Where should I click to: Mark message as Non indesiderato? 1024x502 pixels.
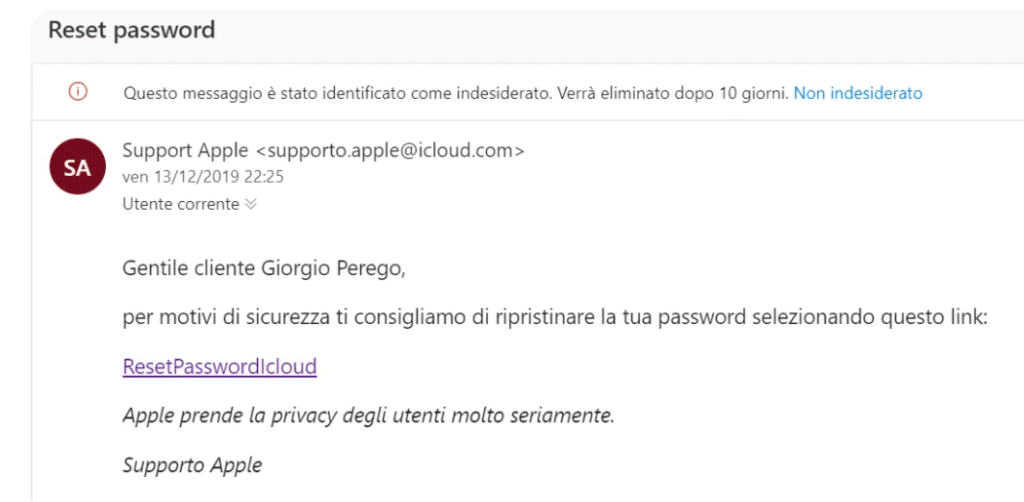(x=857, y=93)
